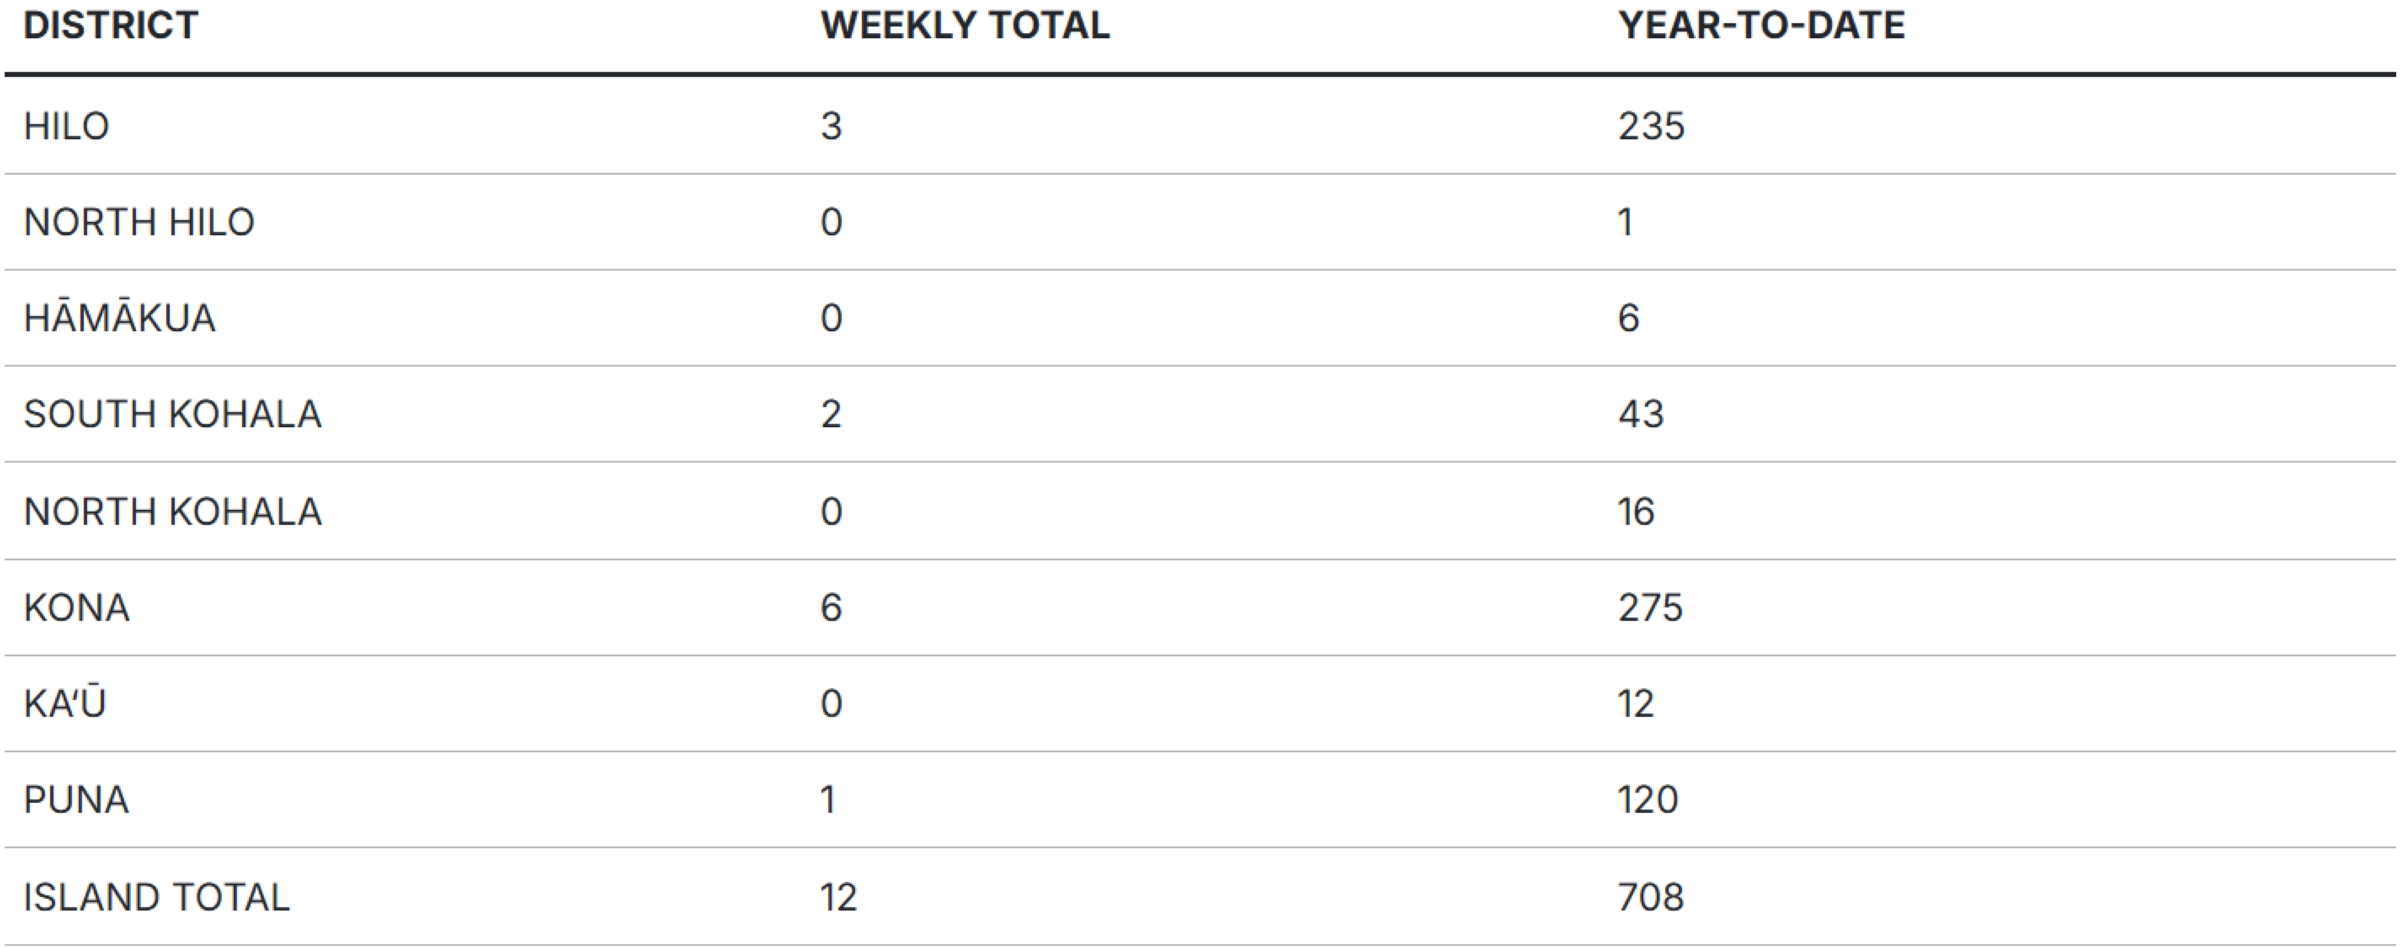Viewport: 2400px width, 948px height.
Task: Select the NORTH HILO row label
Action: (x=139, y=222)
